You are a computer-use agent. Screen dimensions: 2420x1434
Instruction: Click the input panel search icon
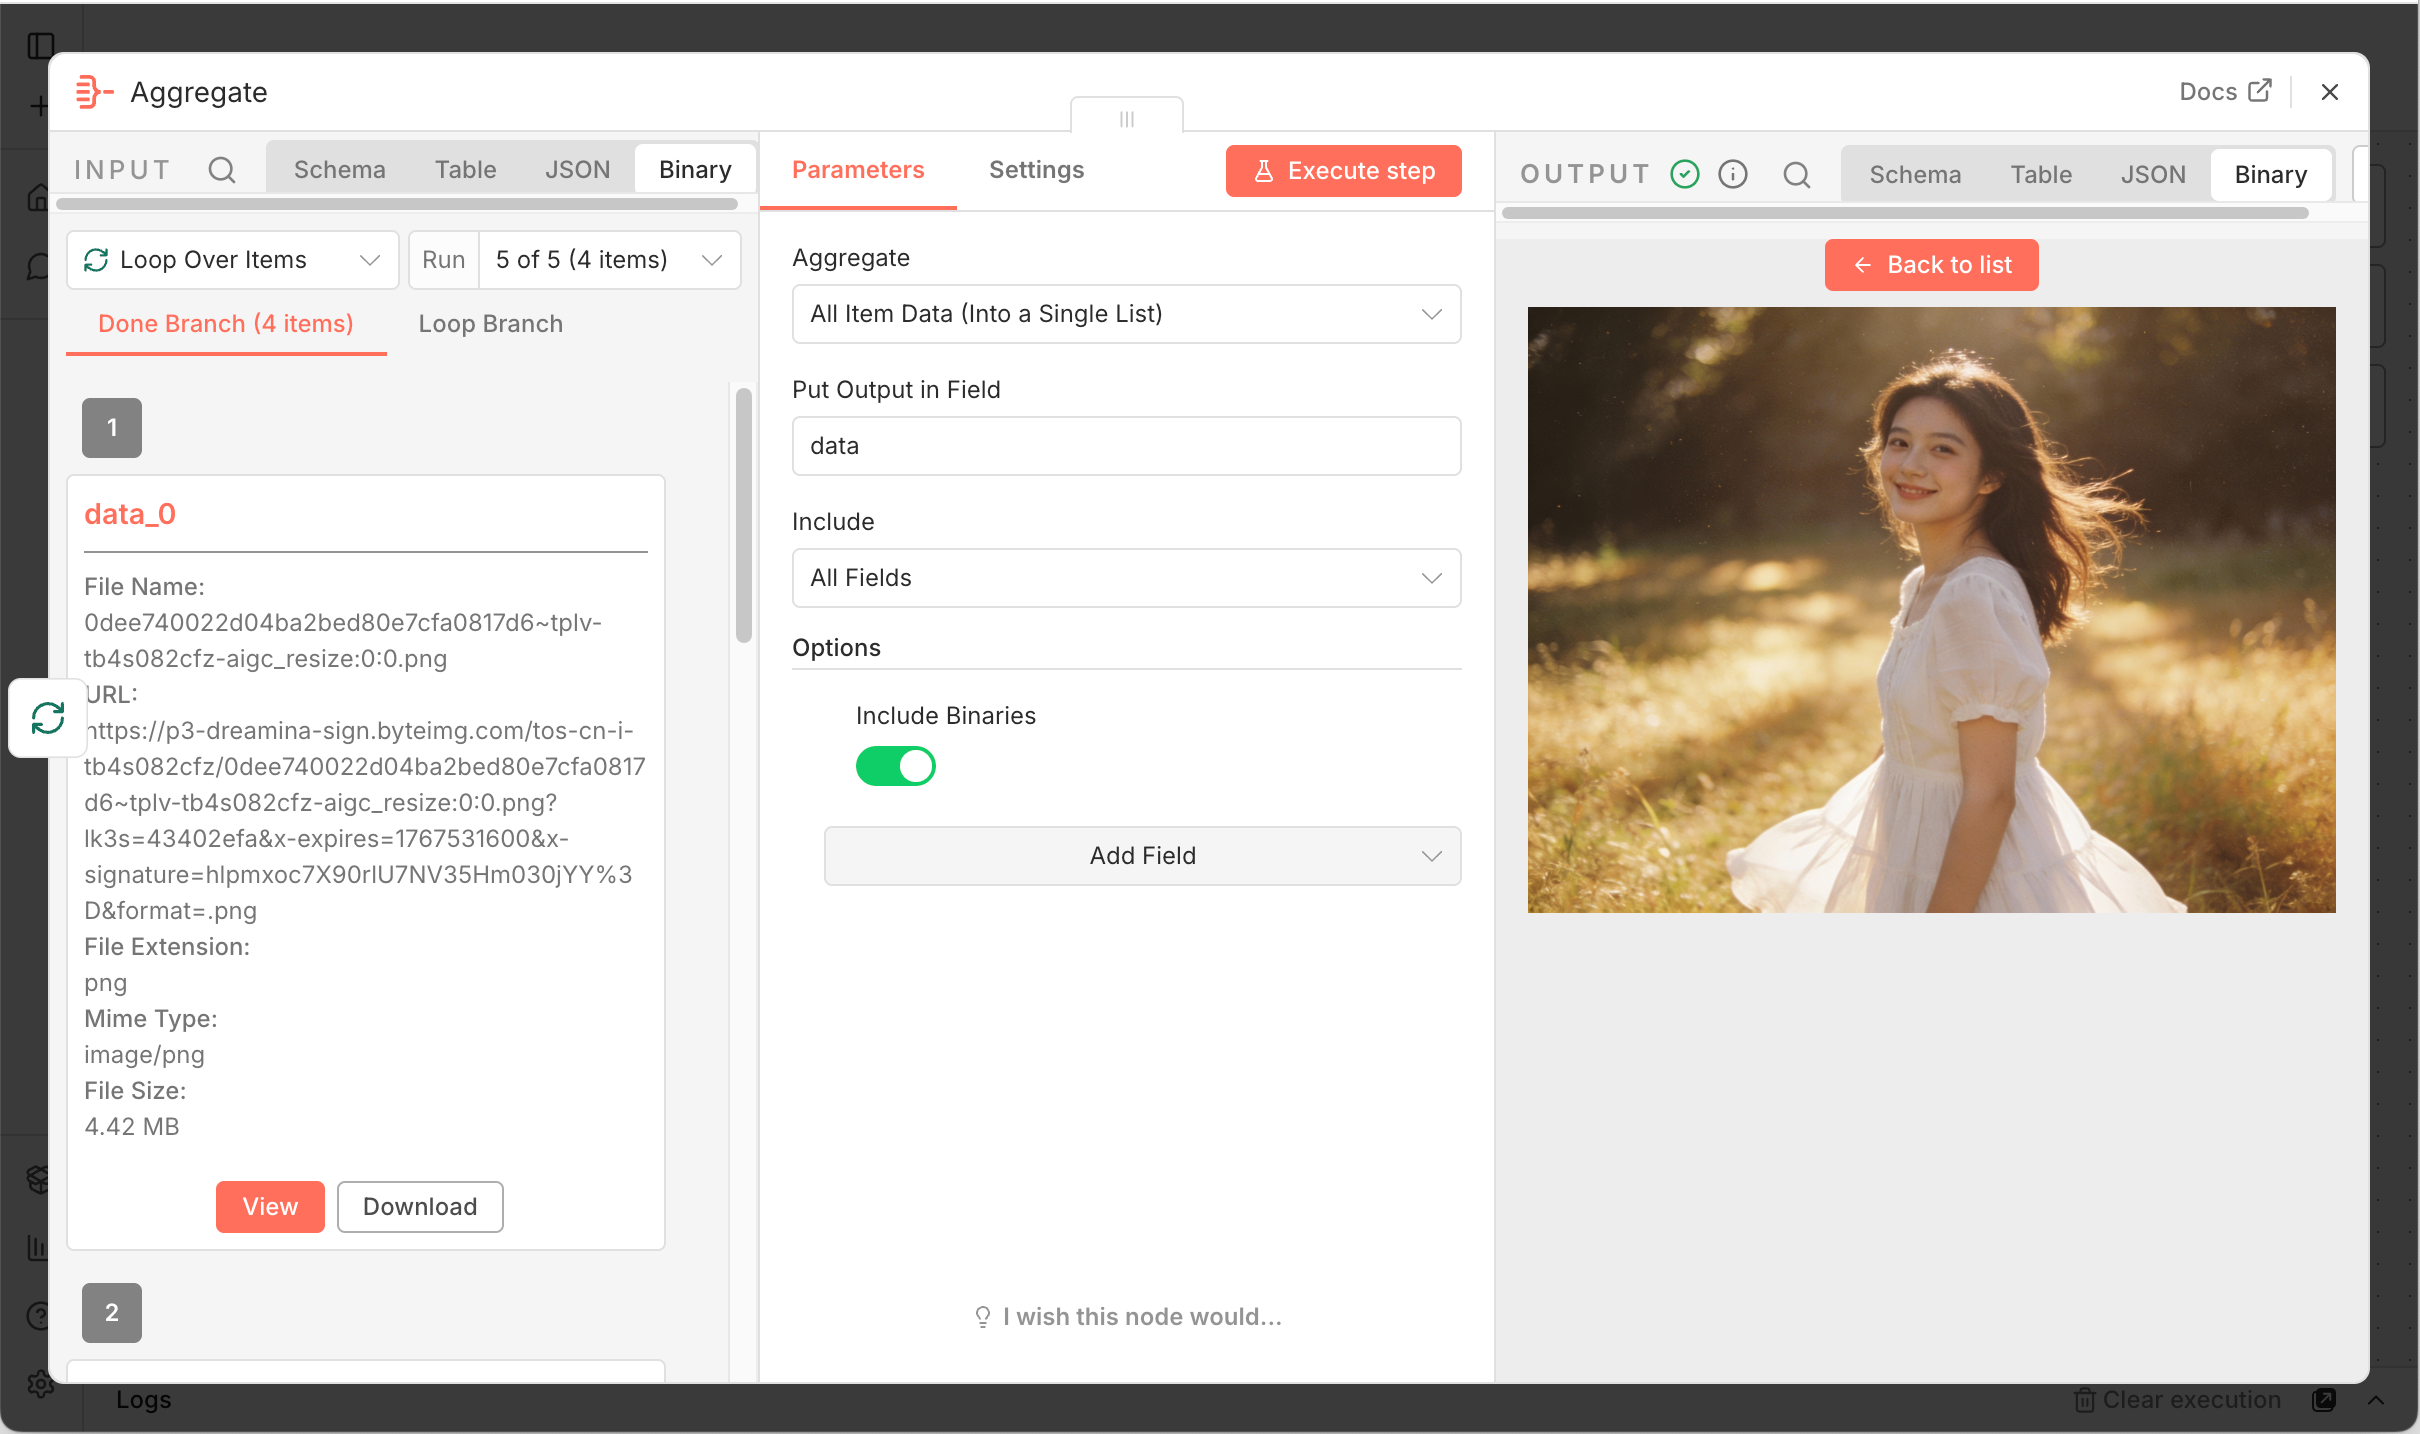coord(222,170)
